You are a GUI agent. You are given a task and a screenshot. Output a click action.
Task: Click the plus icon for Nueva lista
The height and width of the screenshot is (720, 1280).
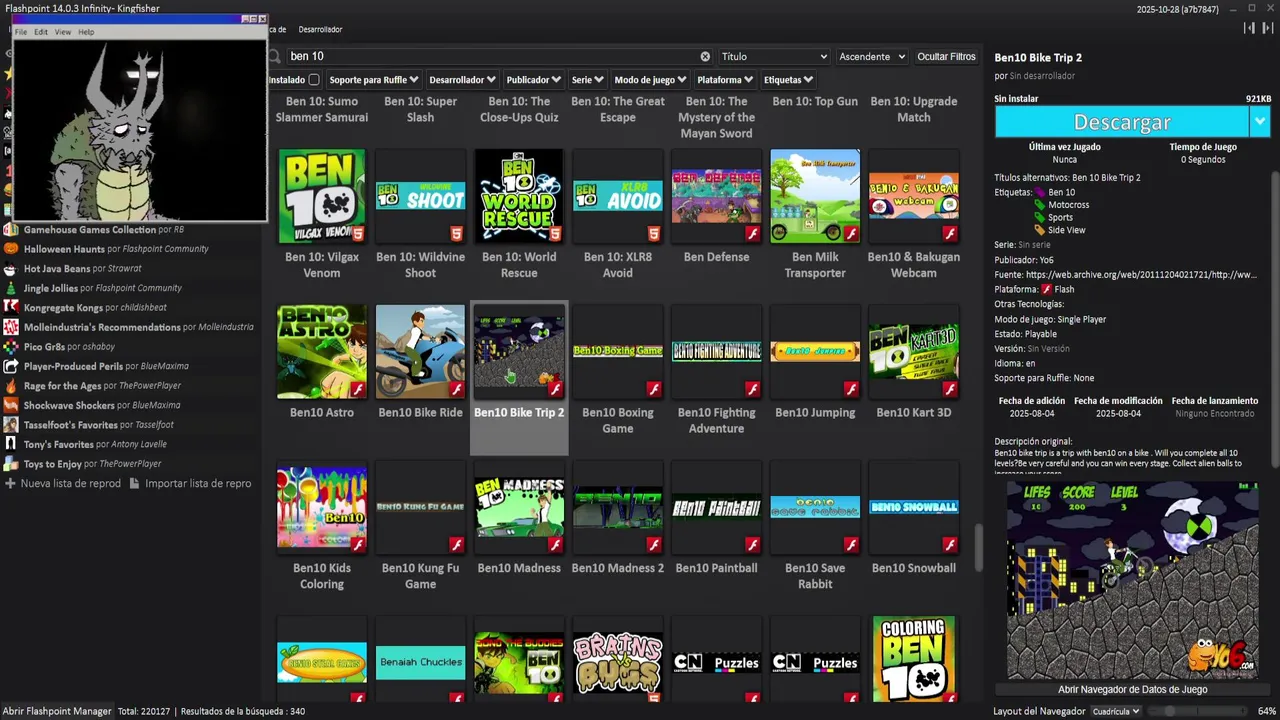(10, 483)
